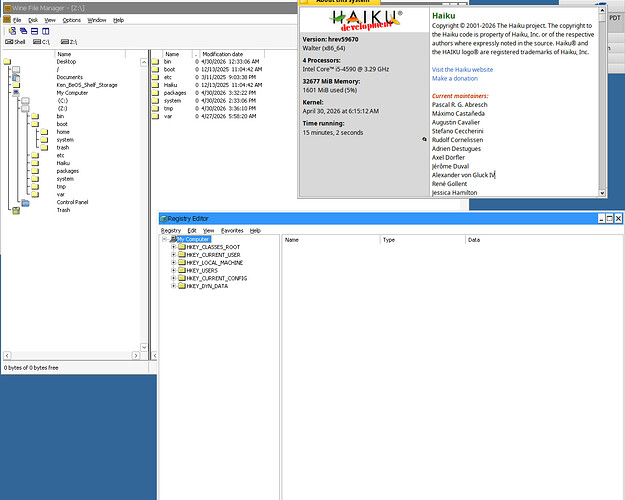Viewport: 625px width, 500px height.
Task: Open the Disk menu
Action: point(33,20)
